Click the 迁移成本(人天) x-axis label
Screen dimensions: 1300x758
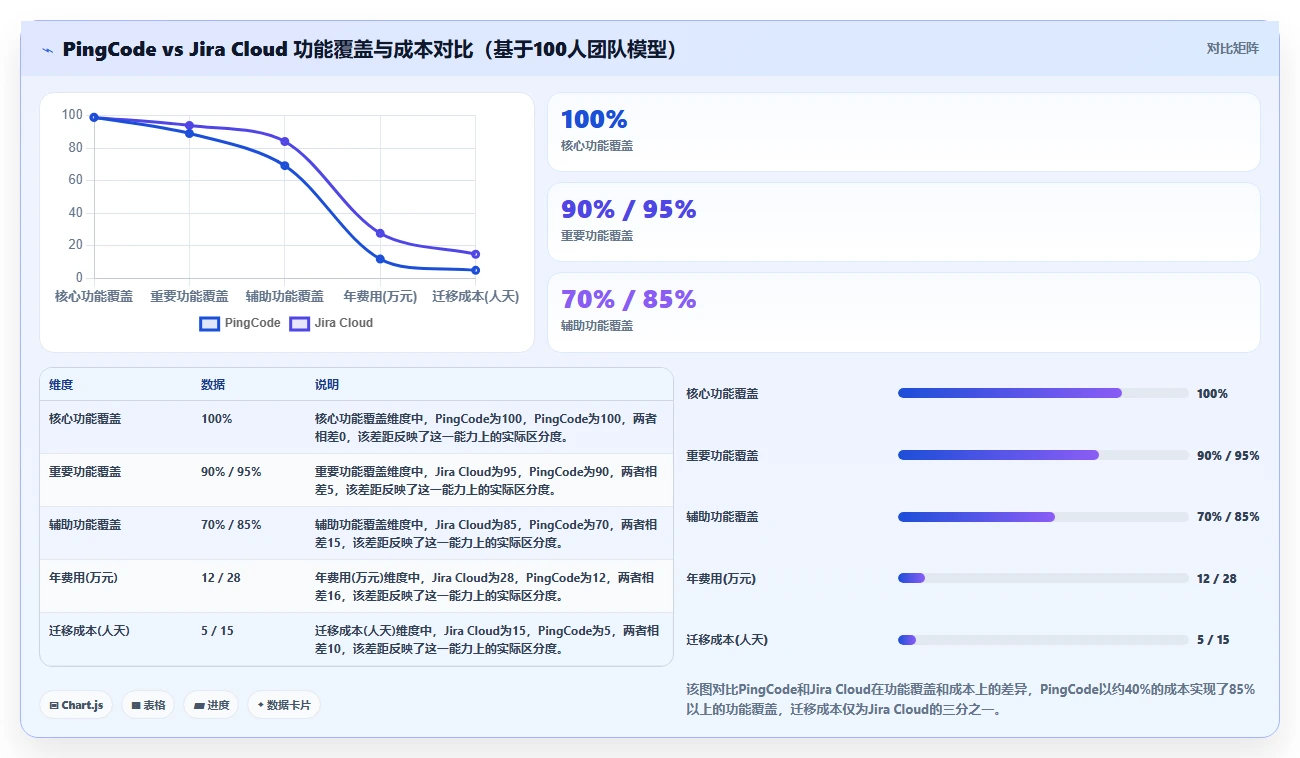[475, 297]
